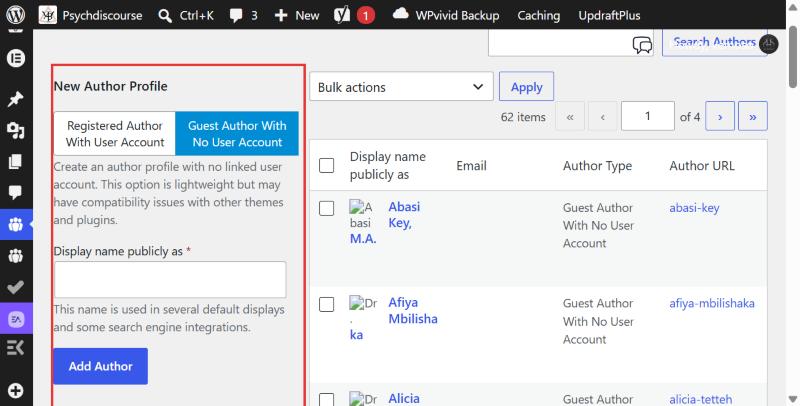Click the Email column header
This screenshot has height=406, width=800.
pyautogui.click(x=471, y=165)
